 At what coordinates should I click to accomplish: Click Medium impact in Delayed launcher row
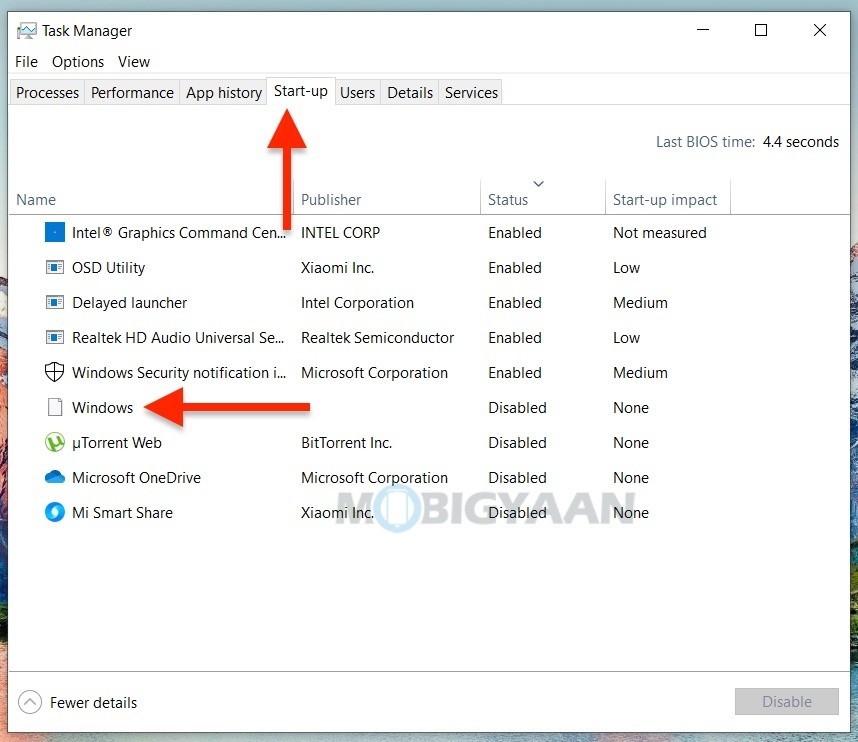tap(640, 303)
